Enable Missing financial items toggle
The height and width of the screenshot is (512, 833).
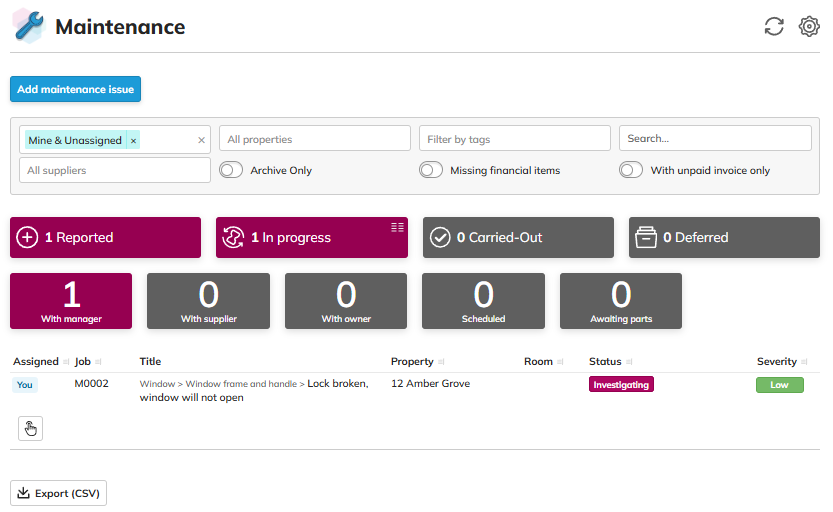pos(431,170)
